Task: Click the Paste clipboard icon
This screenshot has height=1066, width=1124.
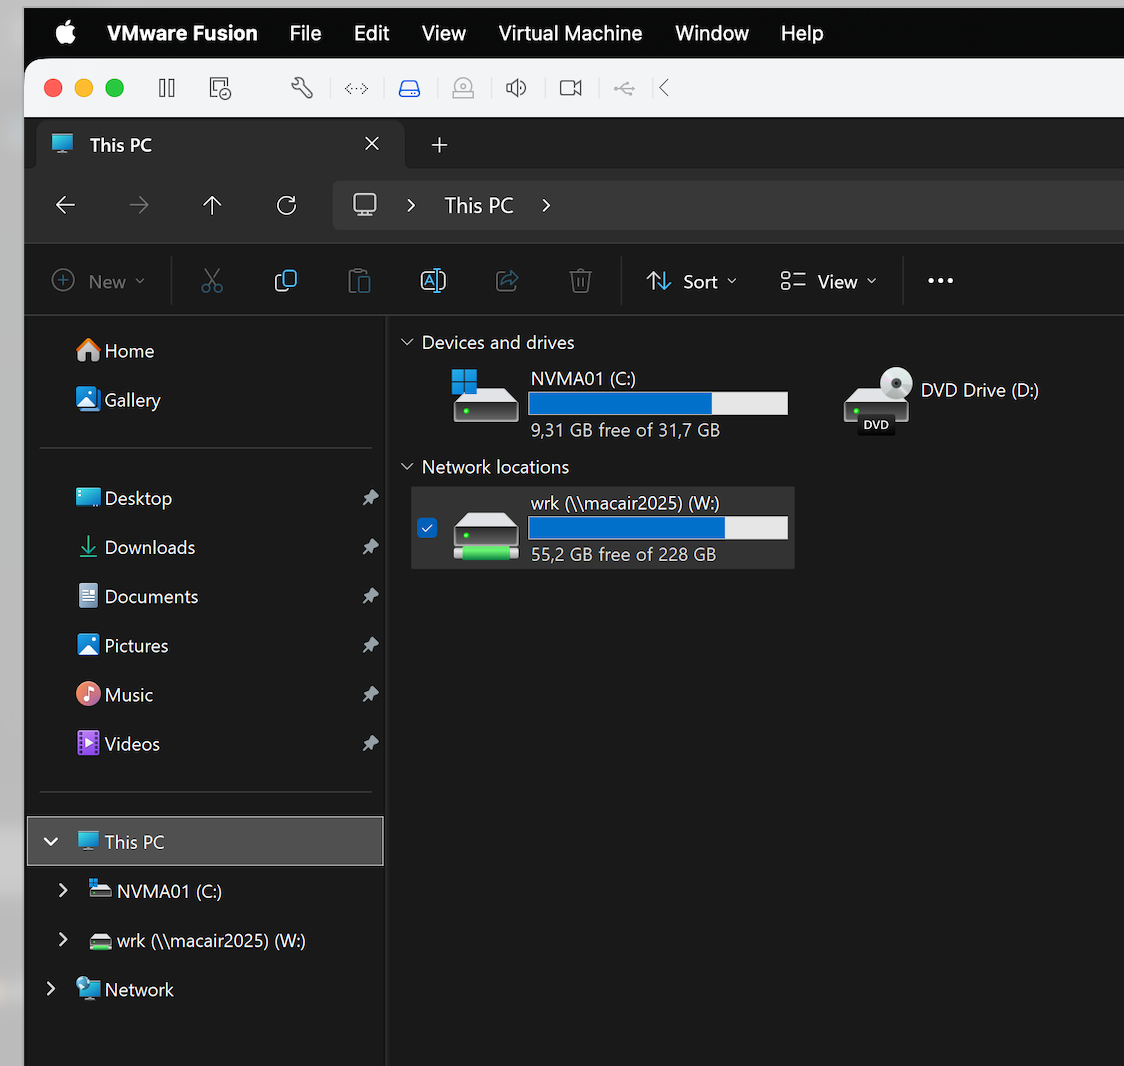Action: (359, 281)
